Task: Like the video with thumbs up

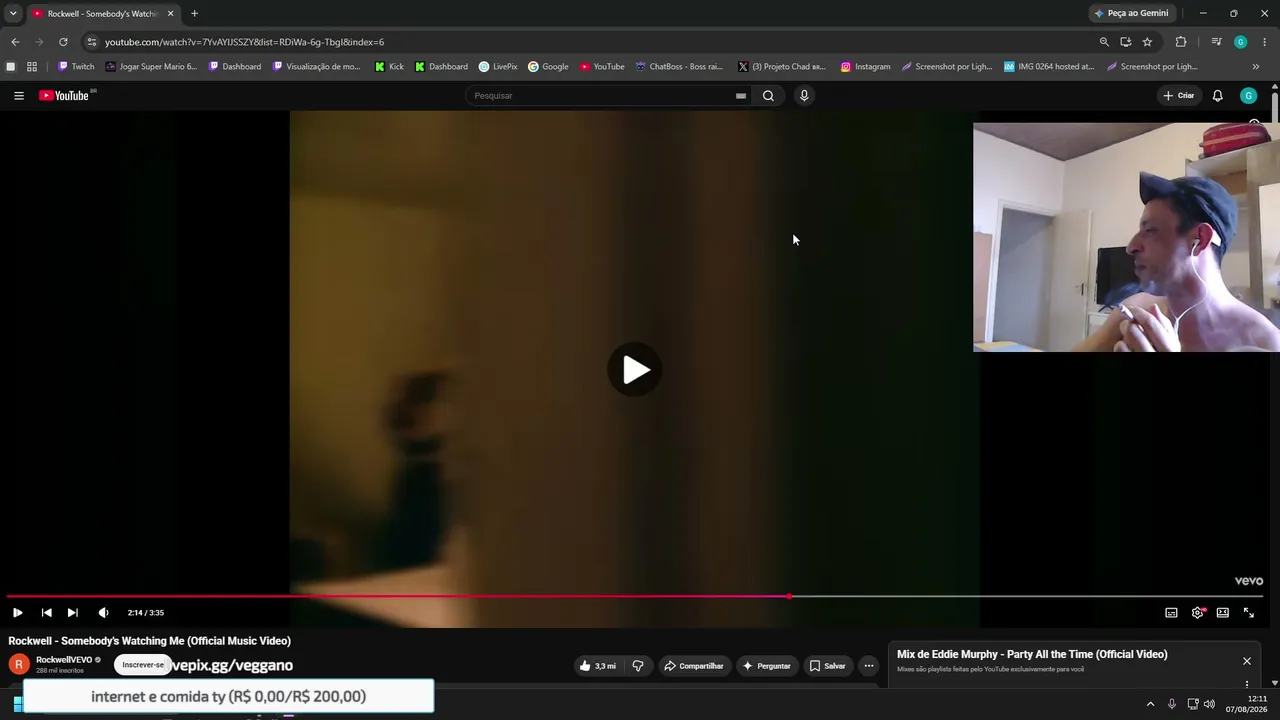Action: tap(598, 666)
